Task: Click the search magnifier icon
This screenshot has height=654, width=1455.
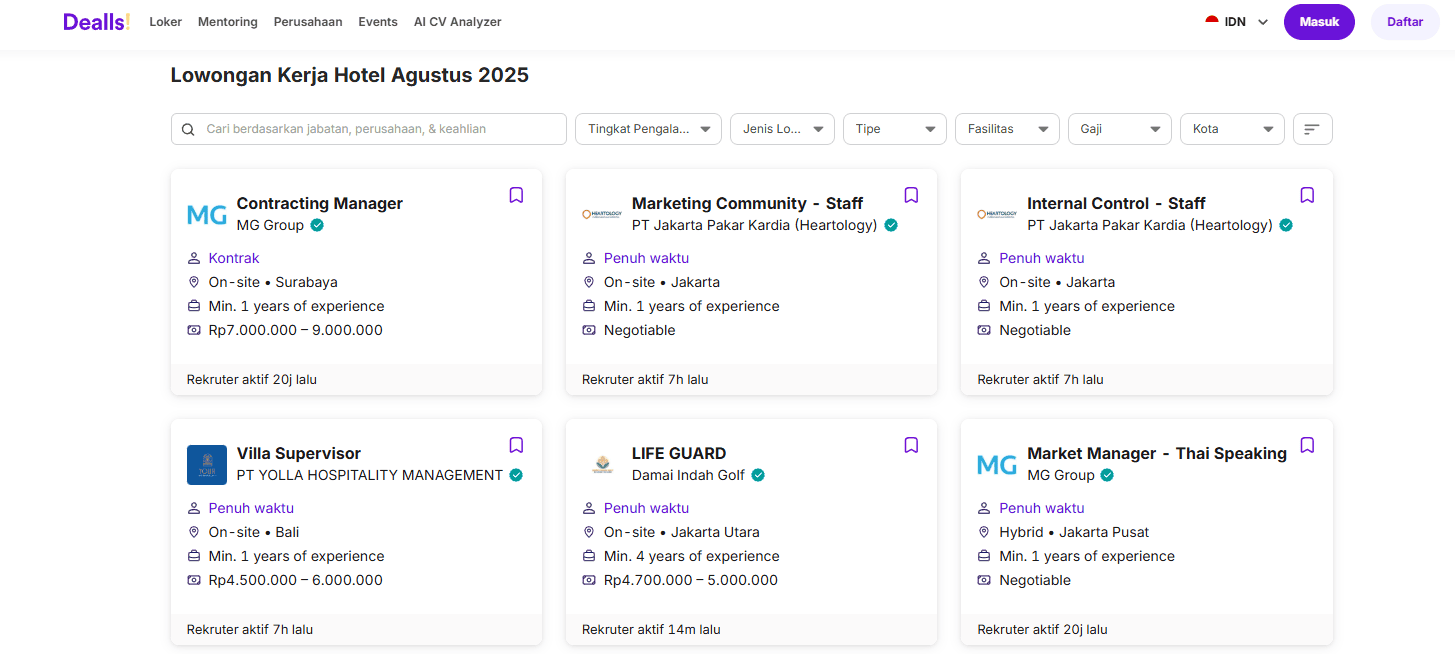Action: (x=188, y=129)
